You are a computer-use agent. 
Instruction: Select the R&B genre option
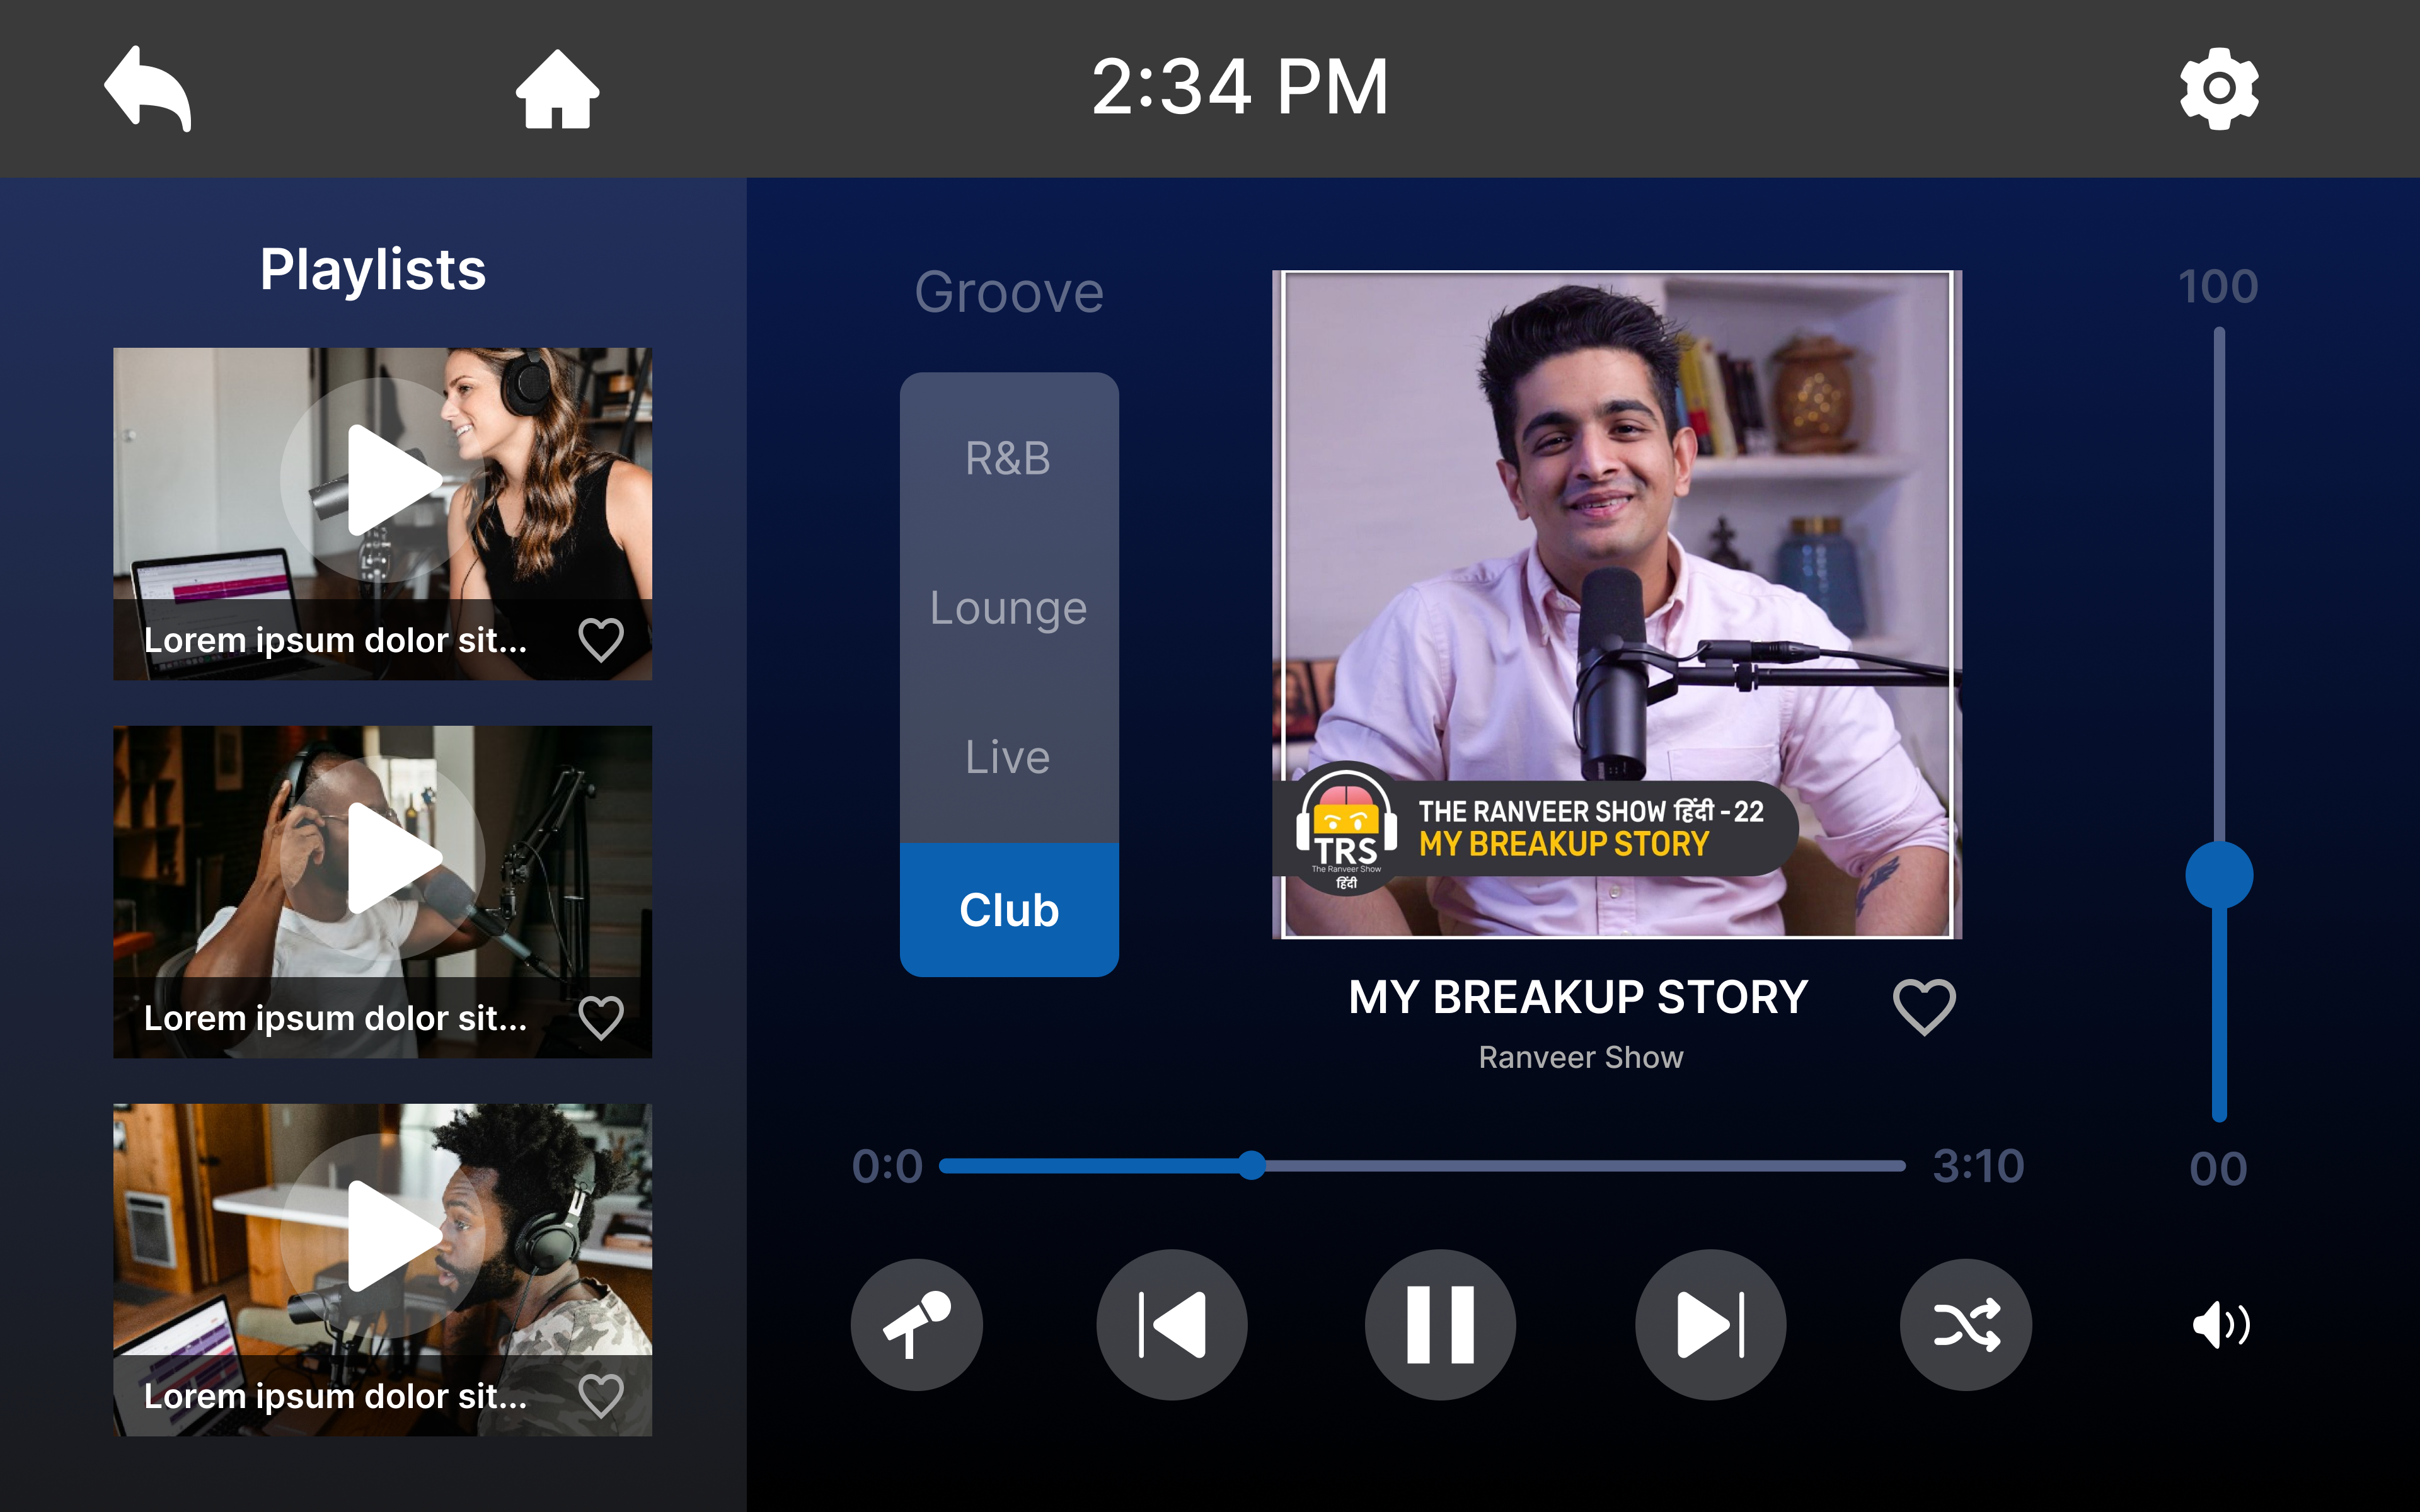pos(1008,459)
